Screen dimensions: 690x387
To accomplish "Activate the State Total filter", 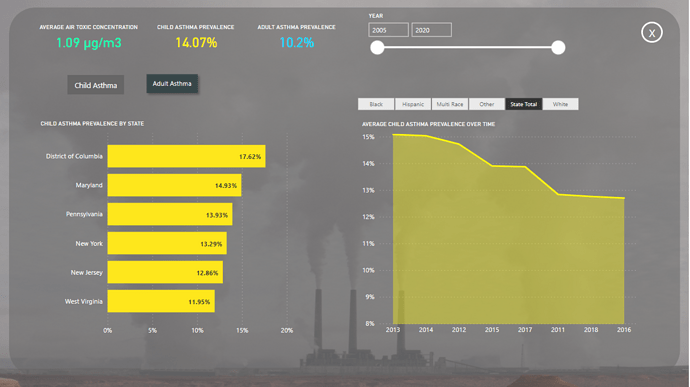I will pyautogui.click(x=524, y=104).
